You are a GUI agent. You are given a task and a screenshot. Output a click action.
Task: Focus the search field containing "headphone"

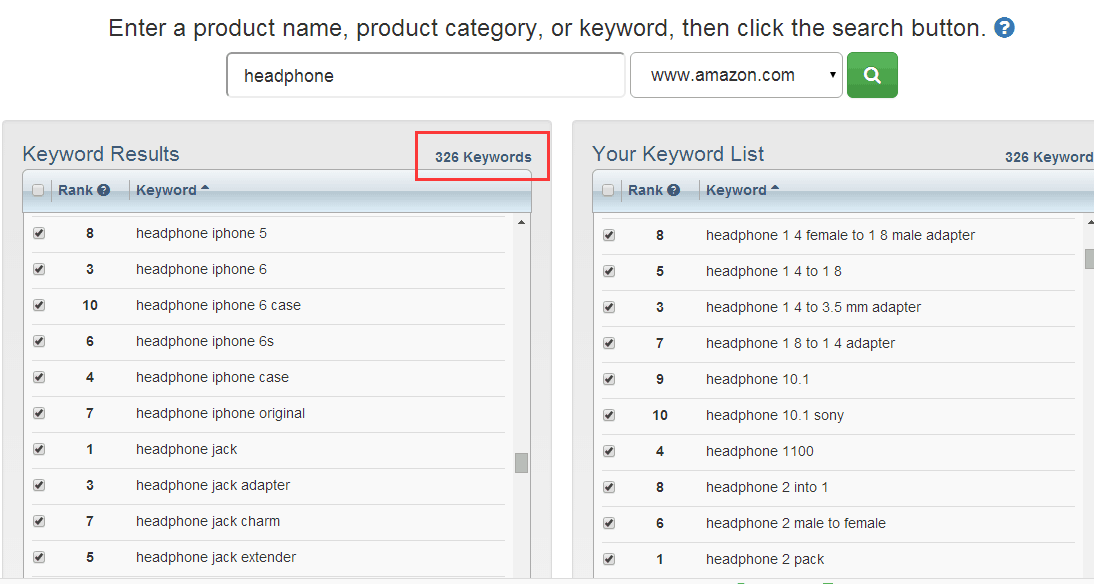pyautogui.click(x=426, y=75)
